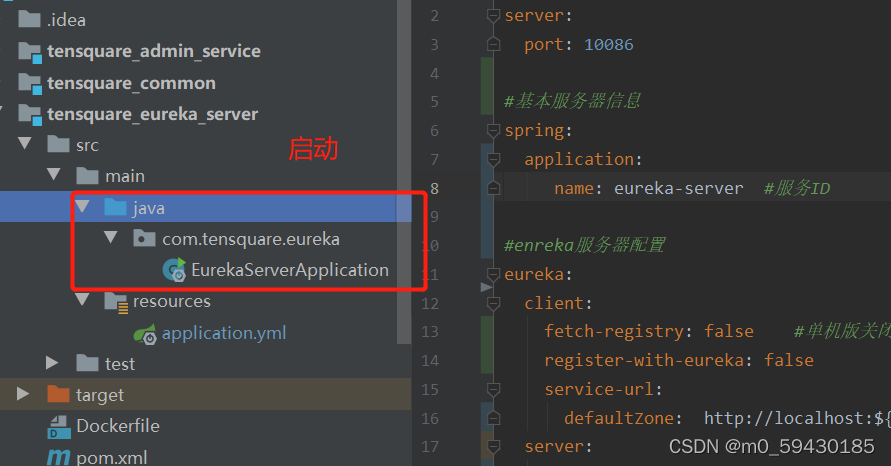Click the src folder icon

point(58,144)
